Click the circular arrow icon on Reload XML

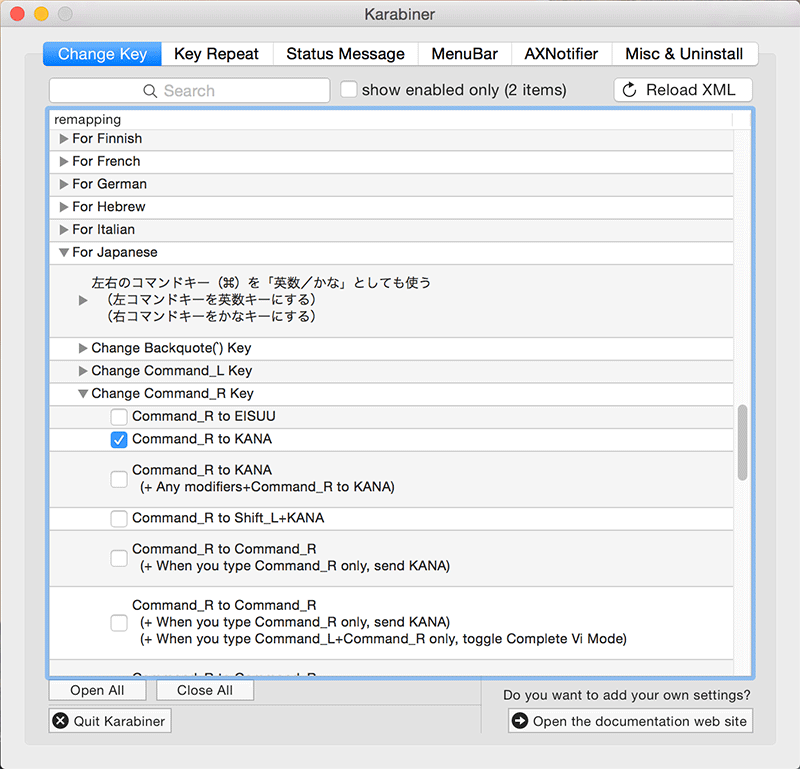(630, 90)
